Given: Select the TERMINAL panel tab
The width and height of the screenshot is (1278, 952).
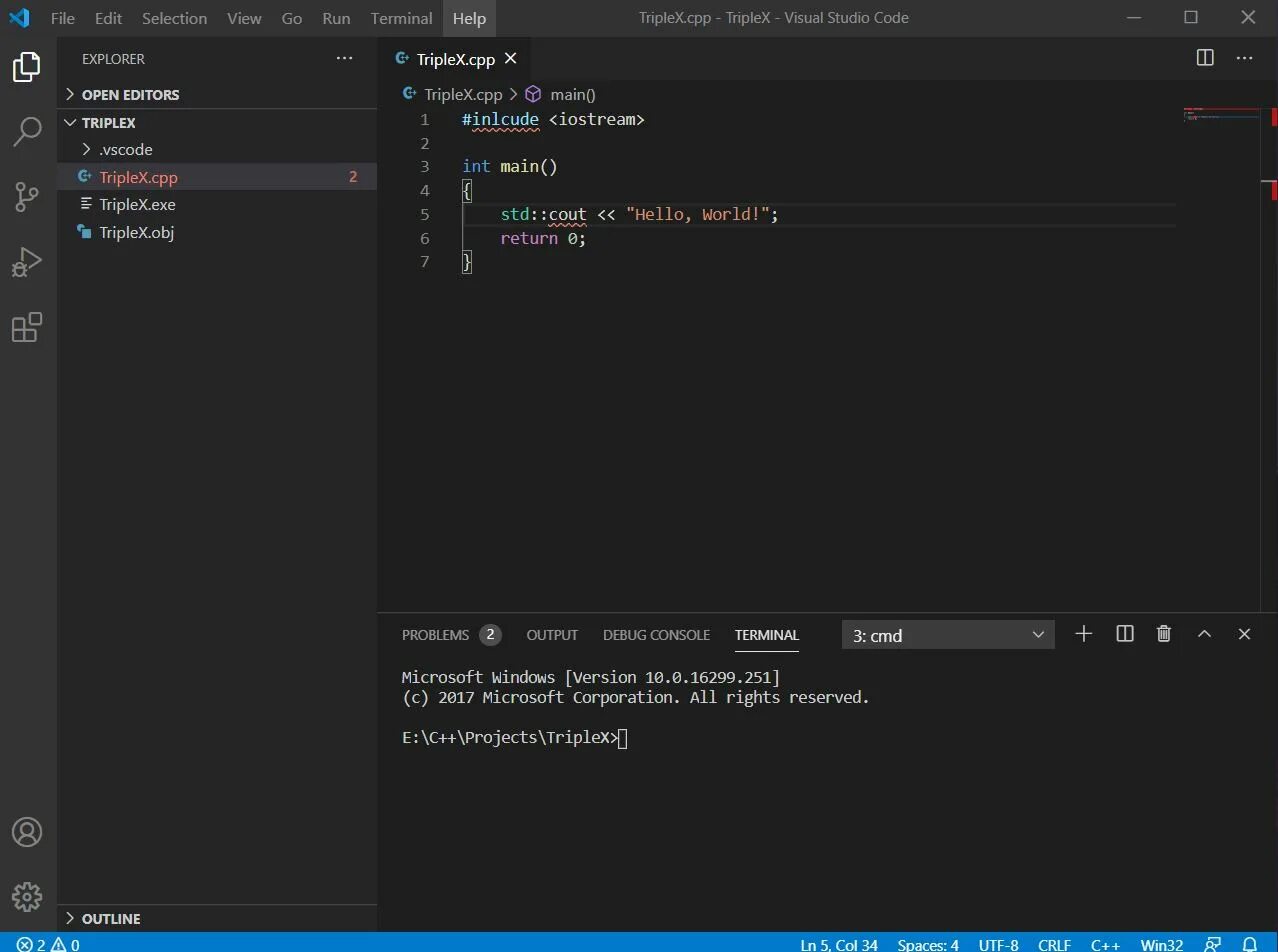Looking at the screenshot, I should click(x=767, y=635).
